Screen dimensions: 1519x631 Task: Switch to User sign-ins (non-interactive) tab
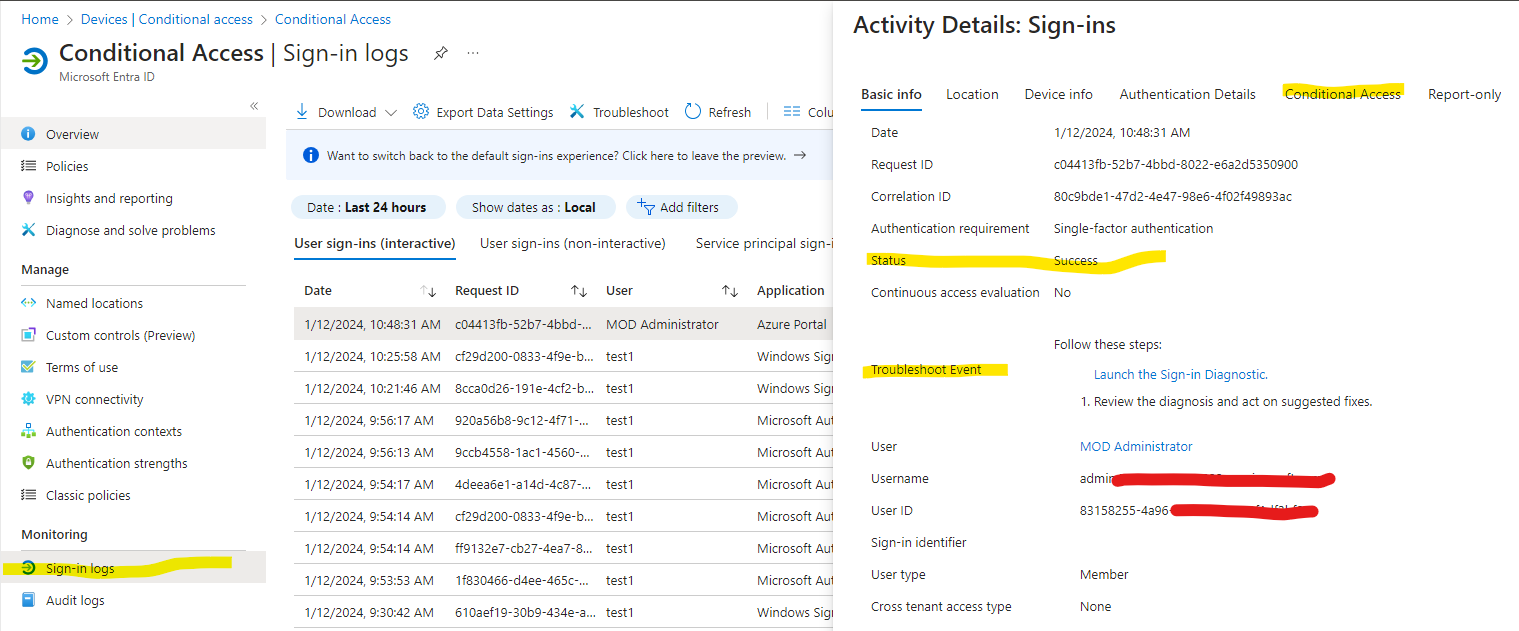pos(572,243)
